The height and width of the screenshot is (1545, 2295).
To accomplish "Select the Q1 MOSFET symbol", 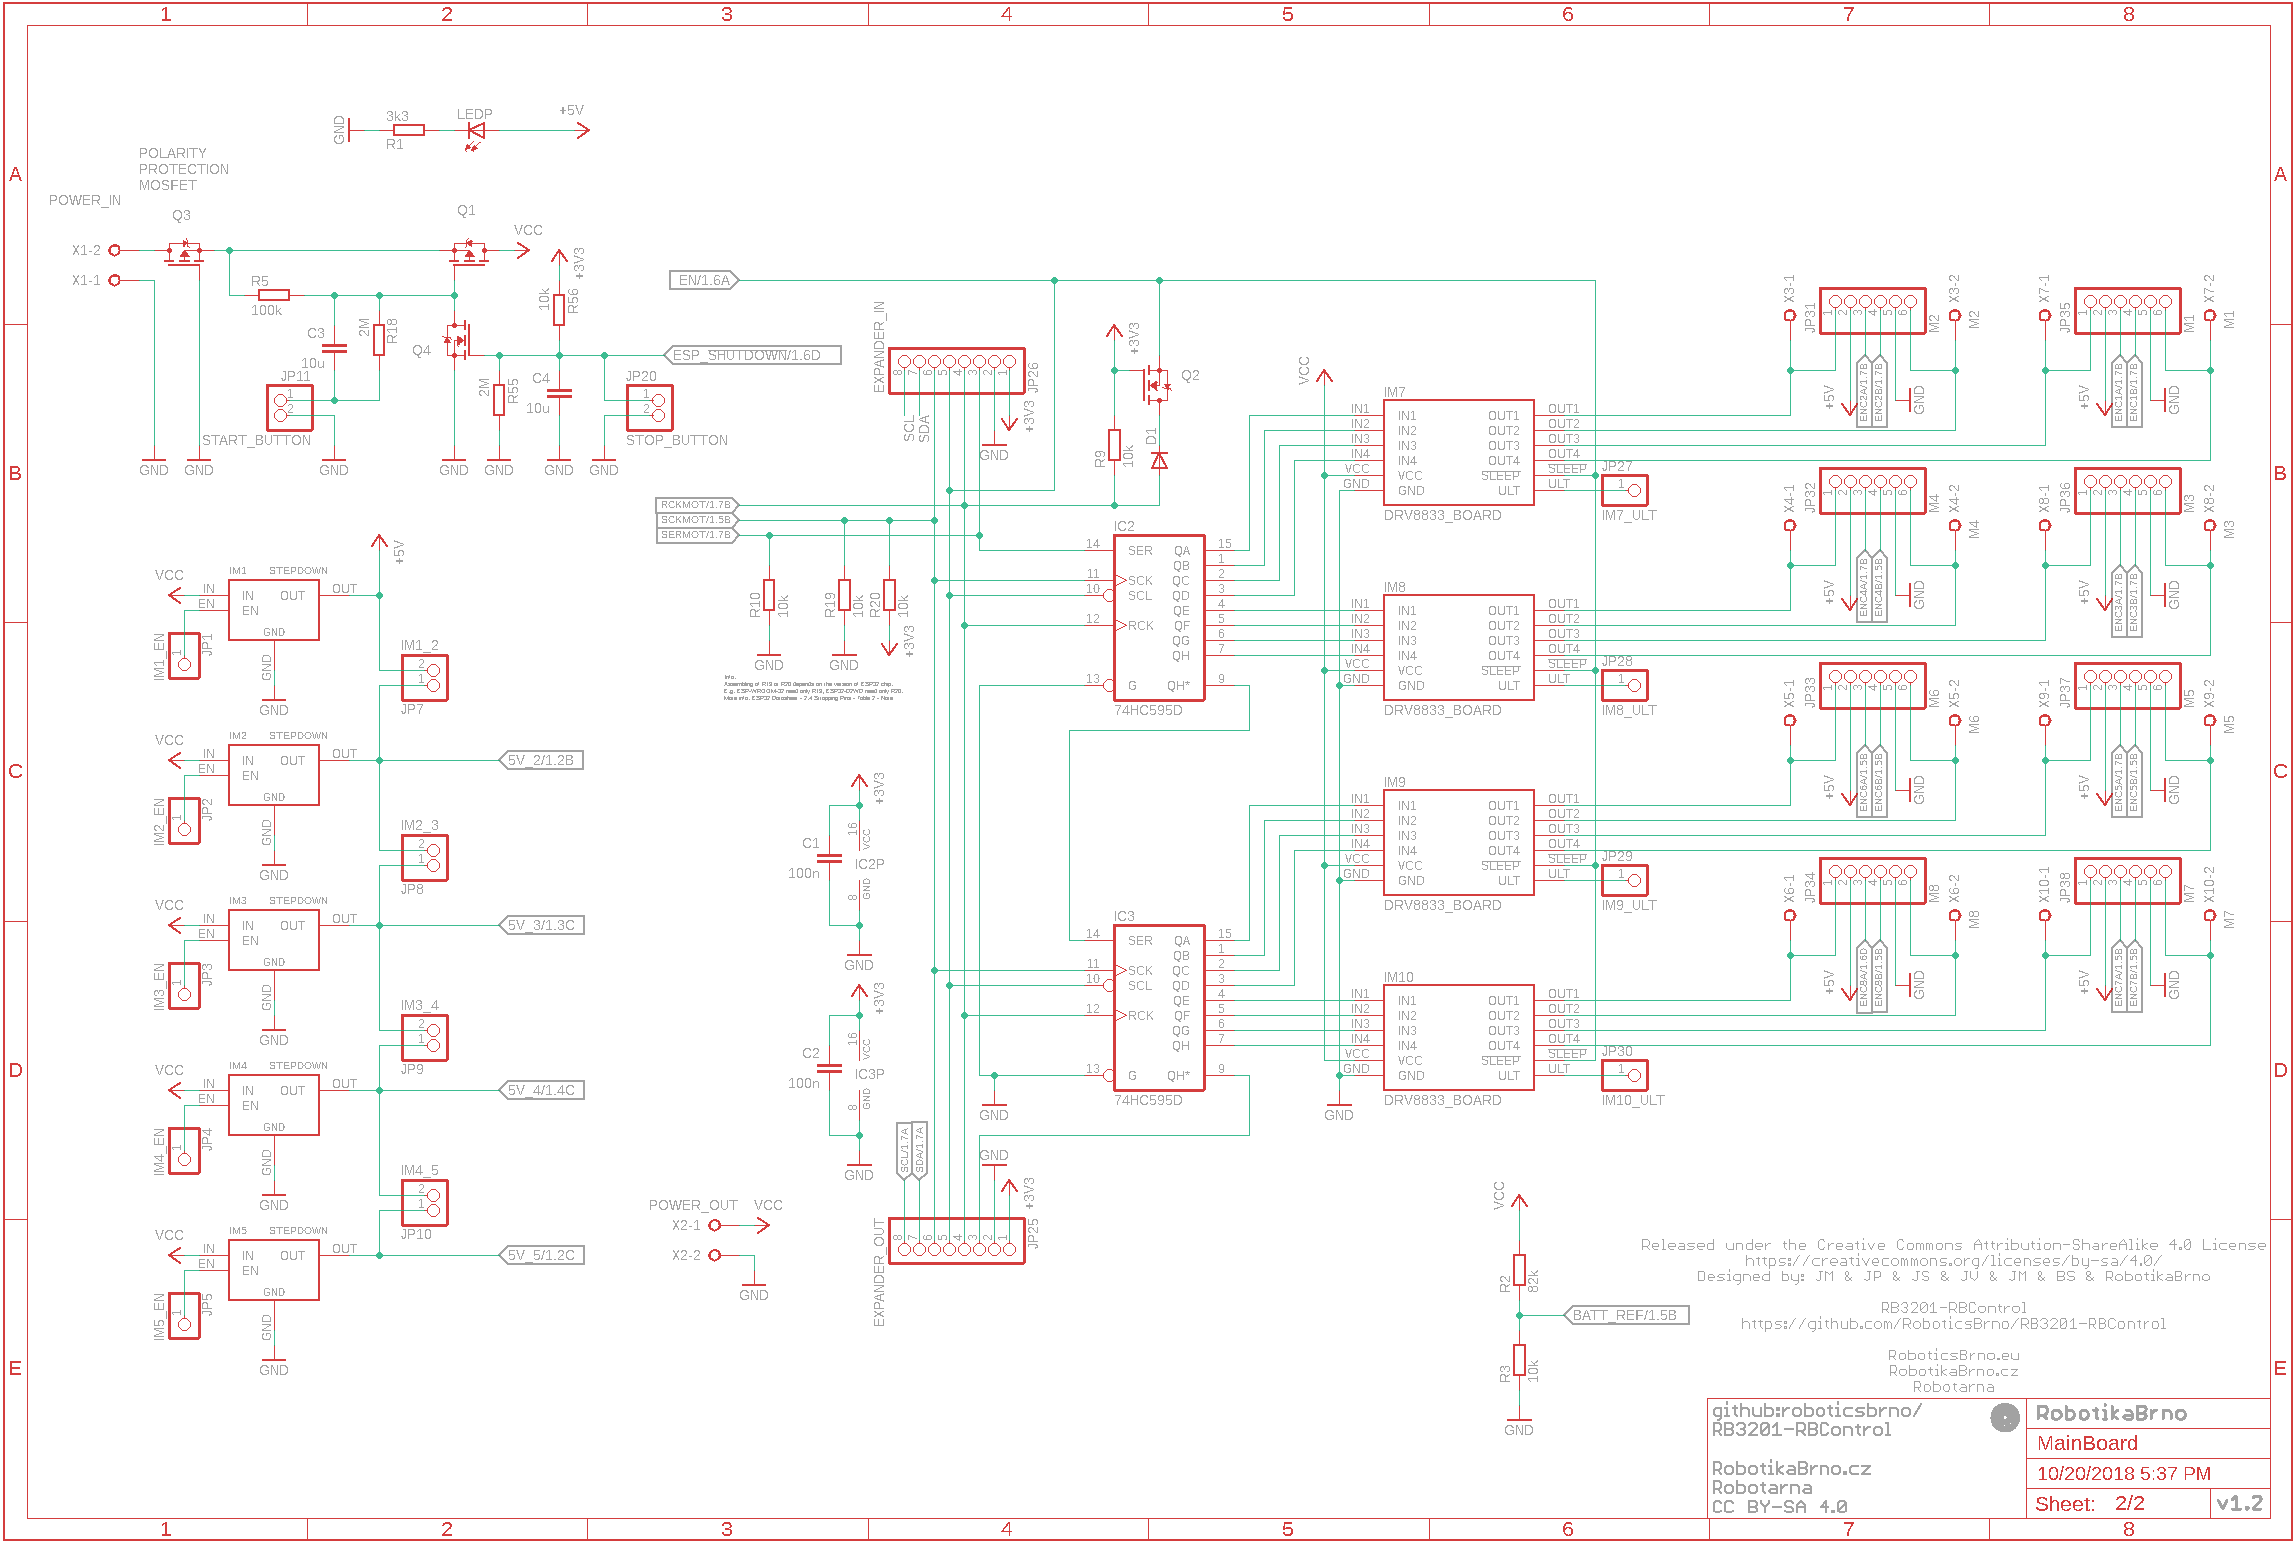I will click(468, 252).
